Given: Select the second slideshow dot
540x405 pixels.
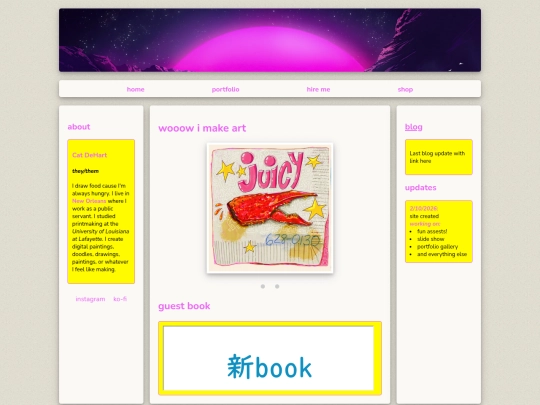Looking at the screenshot, I should tap(277, 286).
